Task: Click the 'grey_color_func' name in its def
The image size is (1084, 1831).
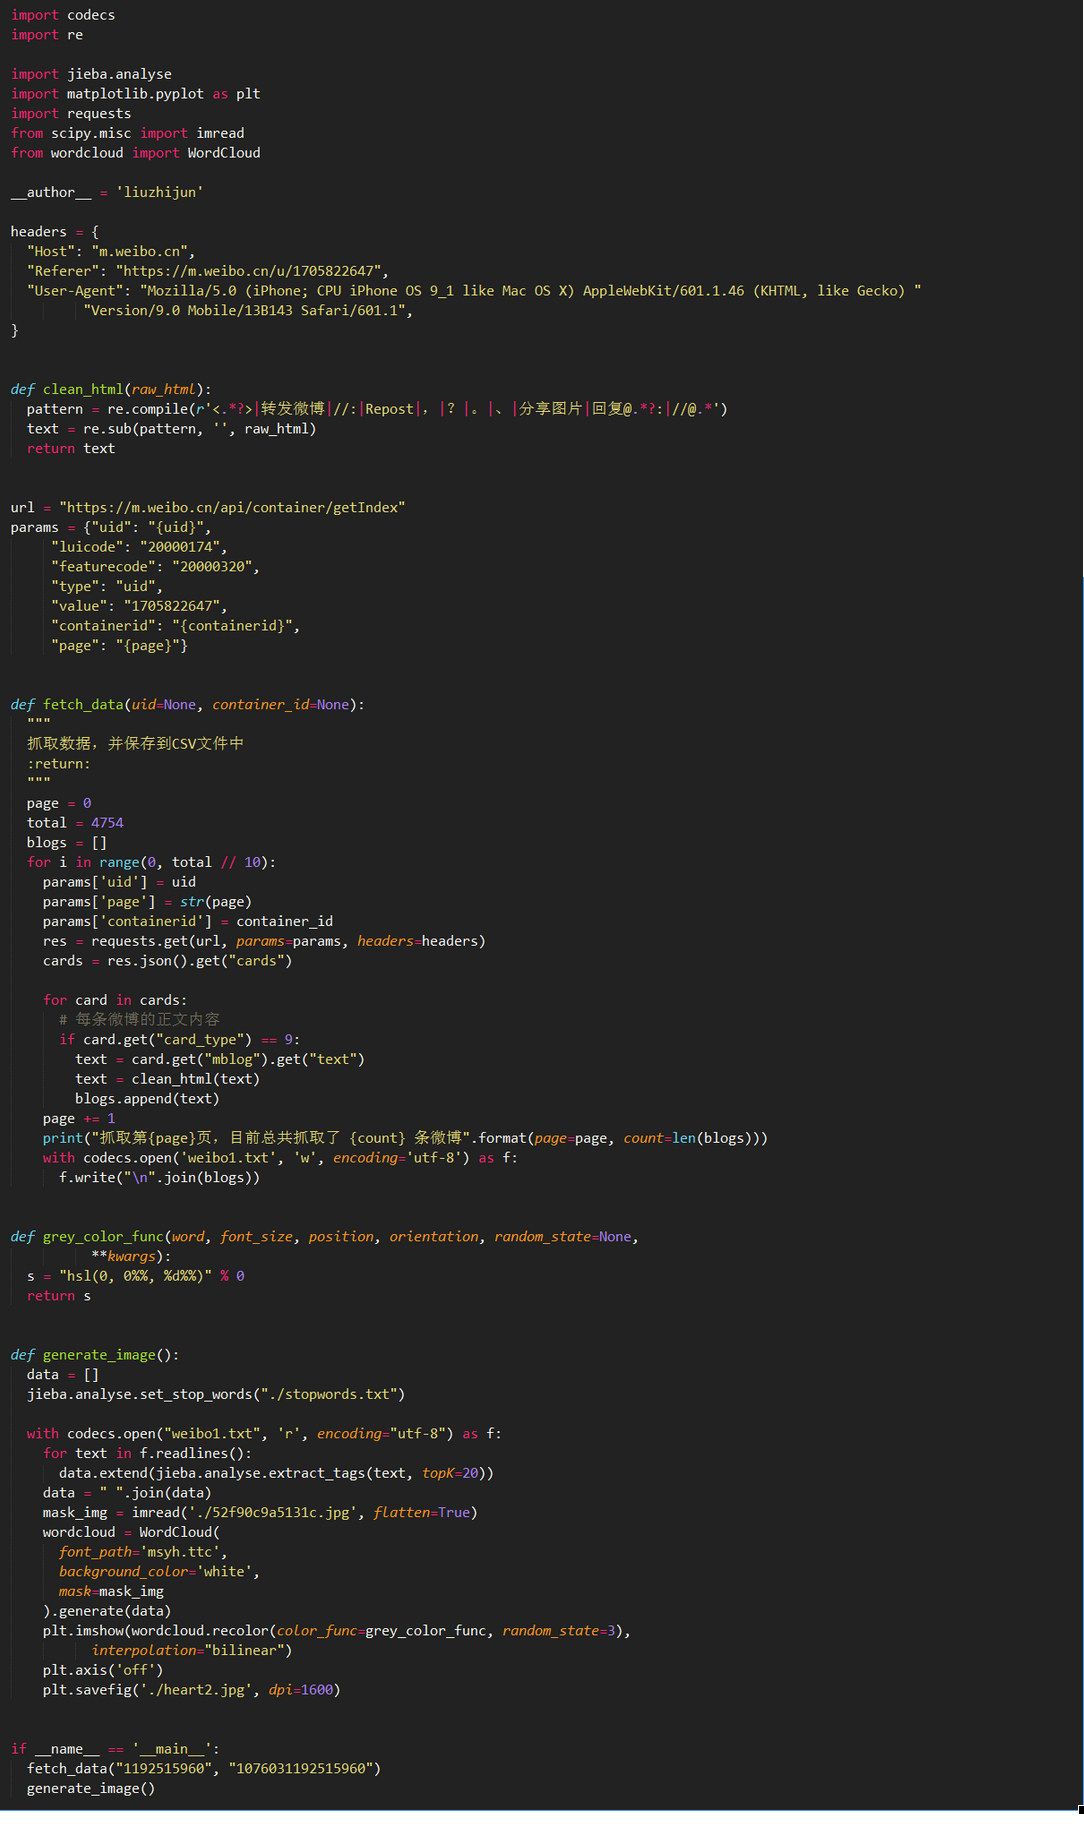Action: [103, 1237]
